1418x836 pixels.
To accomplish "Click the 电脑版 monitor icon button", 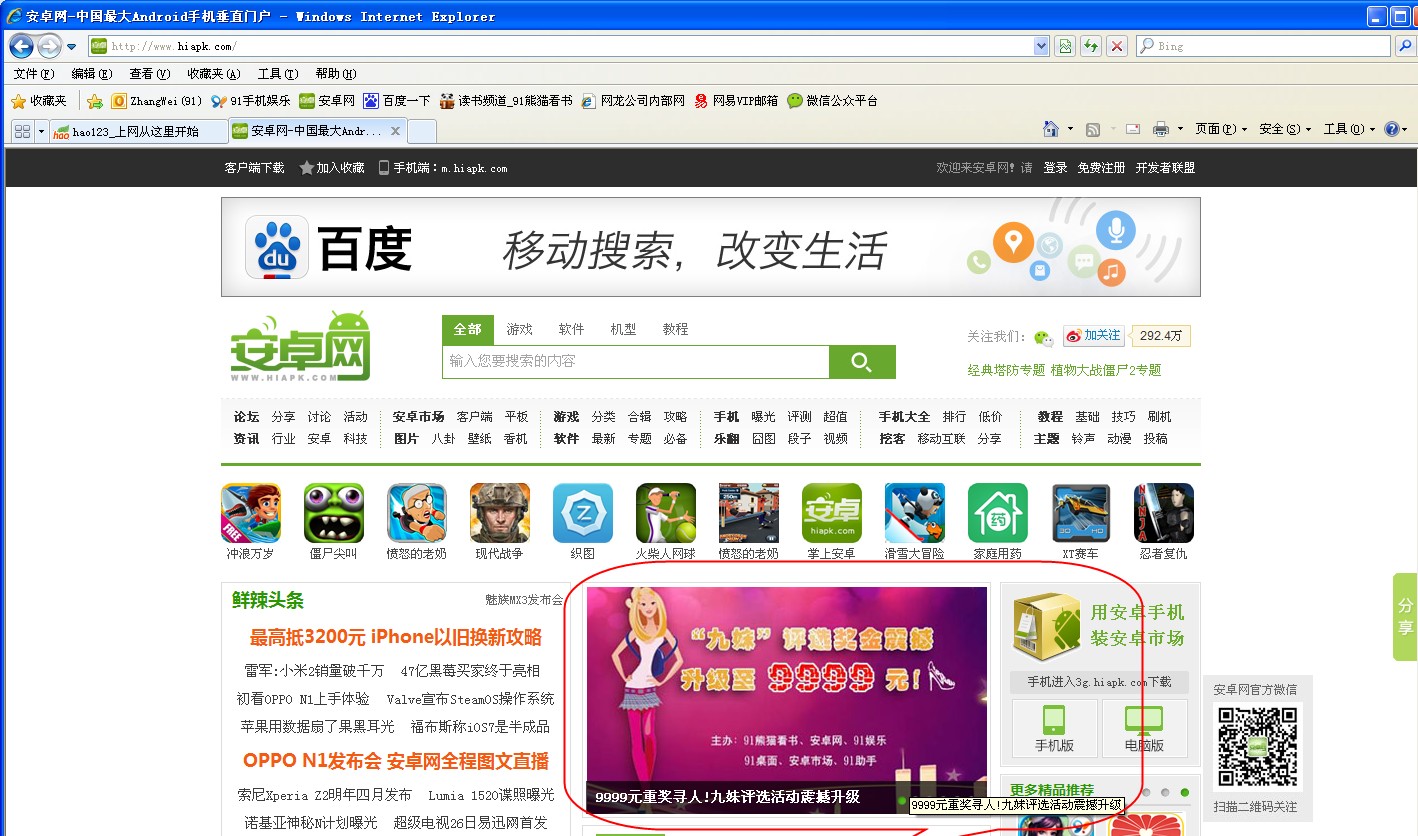I will [1144, 729].
